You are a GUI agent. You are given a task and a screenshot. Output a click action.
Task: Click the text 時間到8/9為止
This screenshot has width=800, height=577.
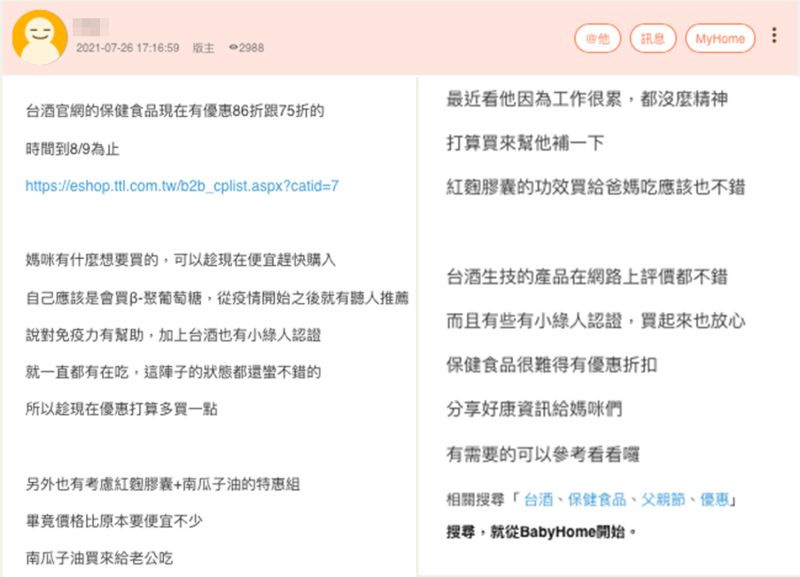pos(72,149)
